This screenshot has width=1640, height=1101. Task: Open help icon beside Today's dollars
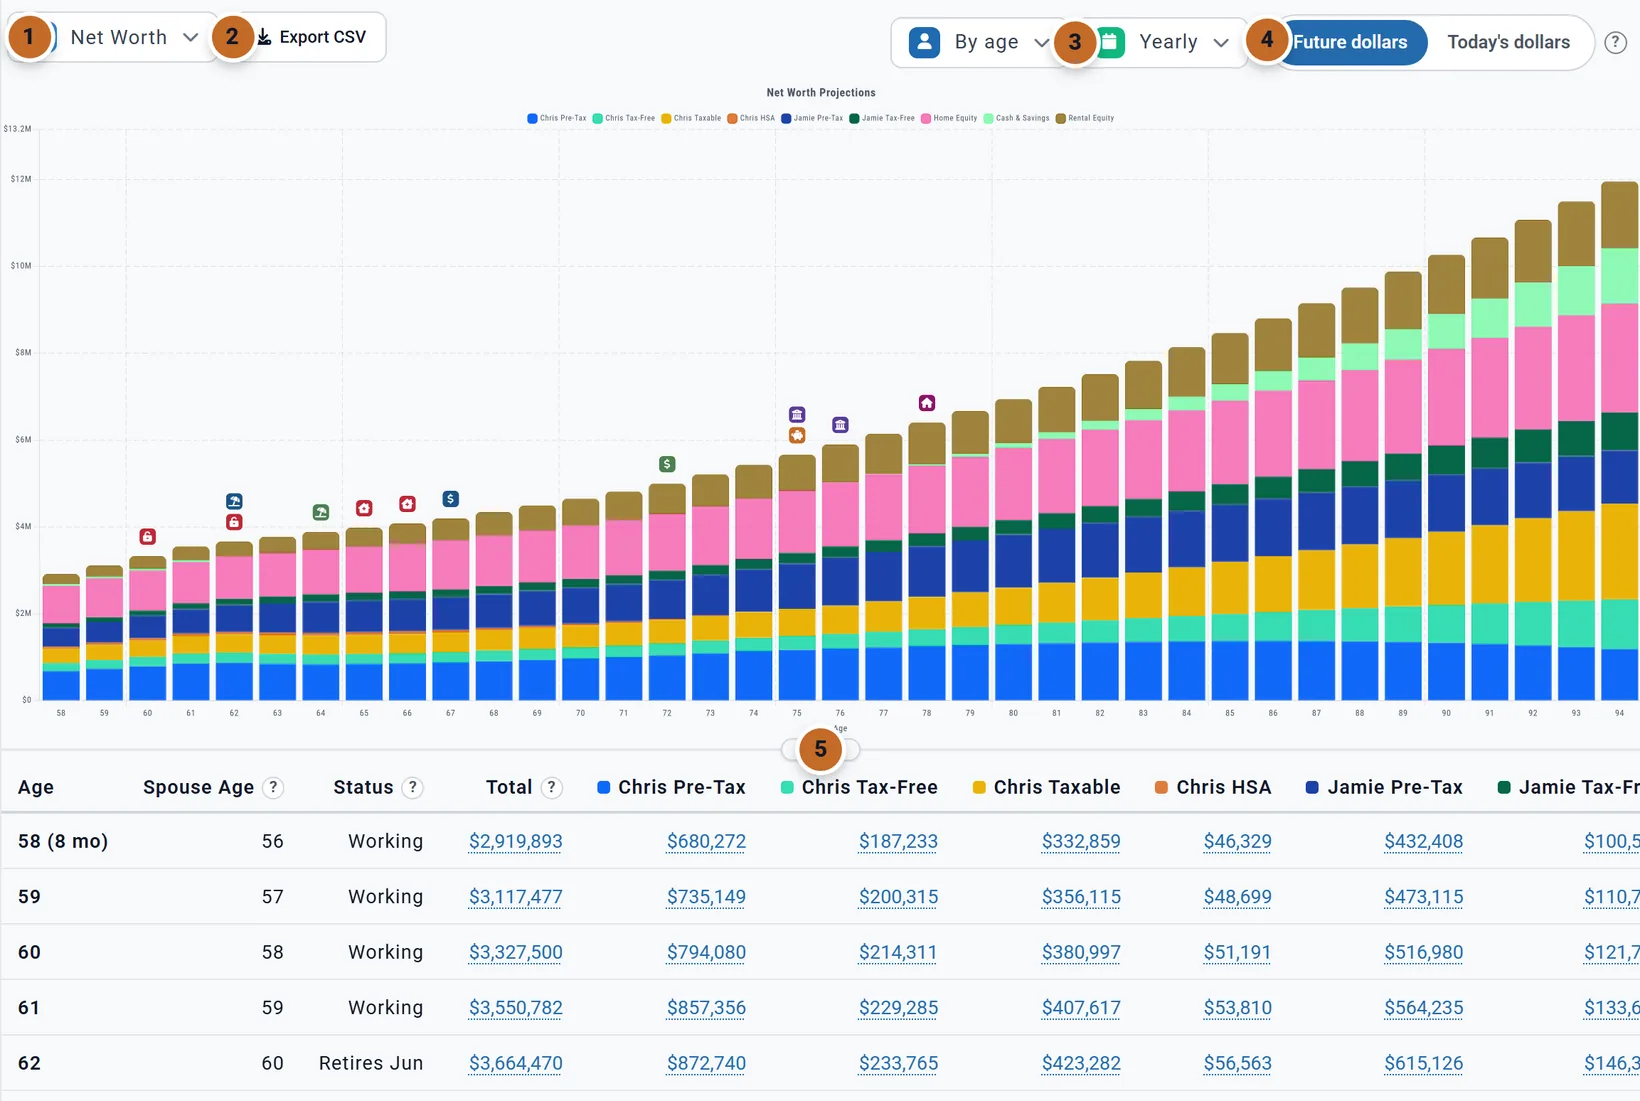[1615, 42]
